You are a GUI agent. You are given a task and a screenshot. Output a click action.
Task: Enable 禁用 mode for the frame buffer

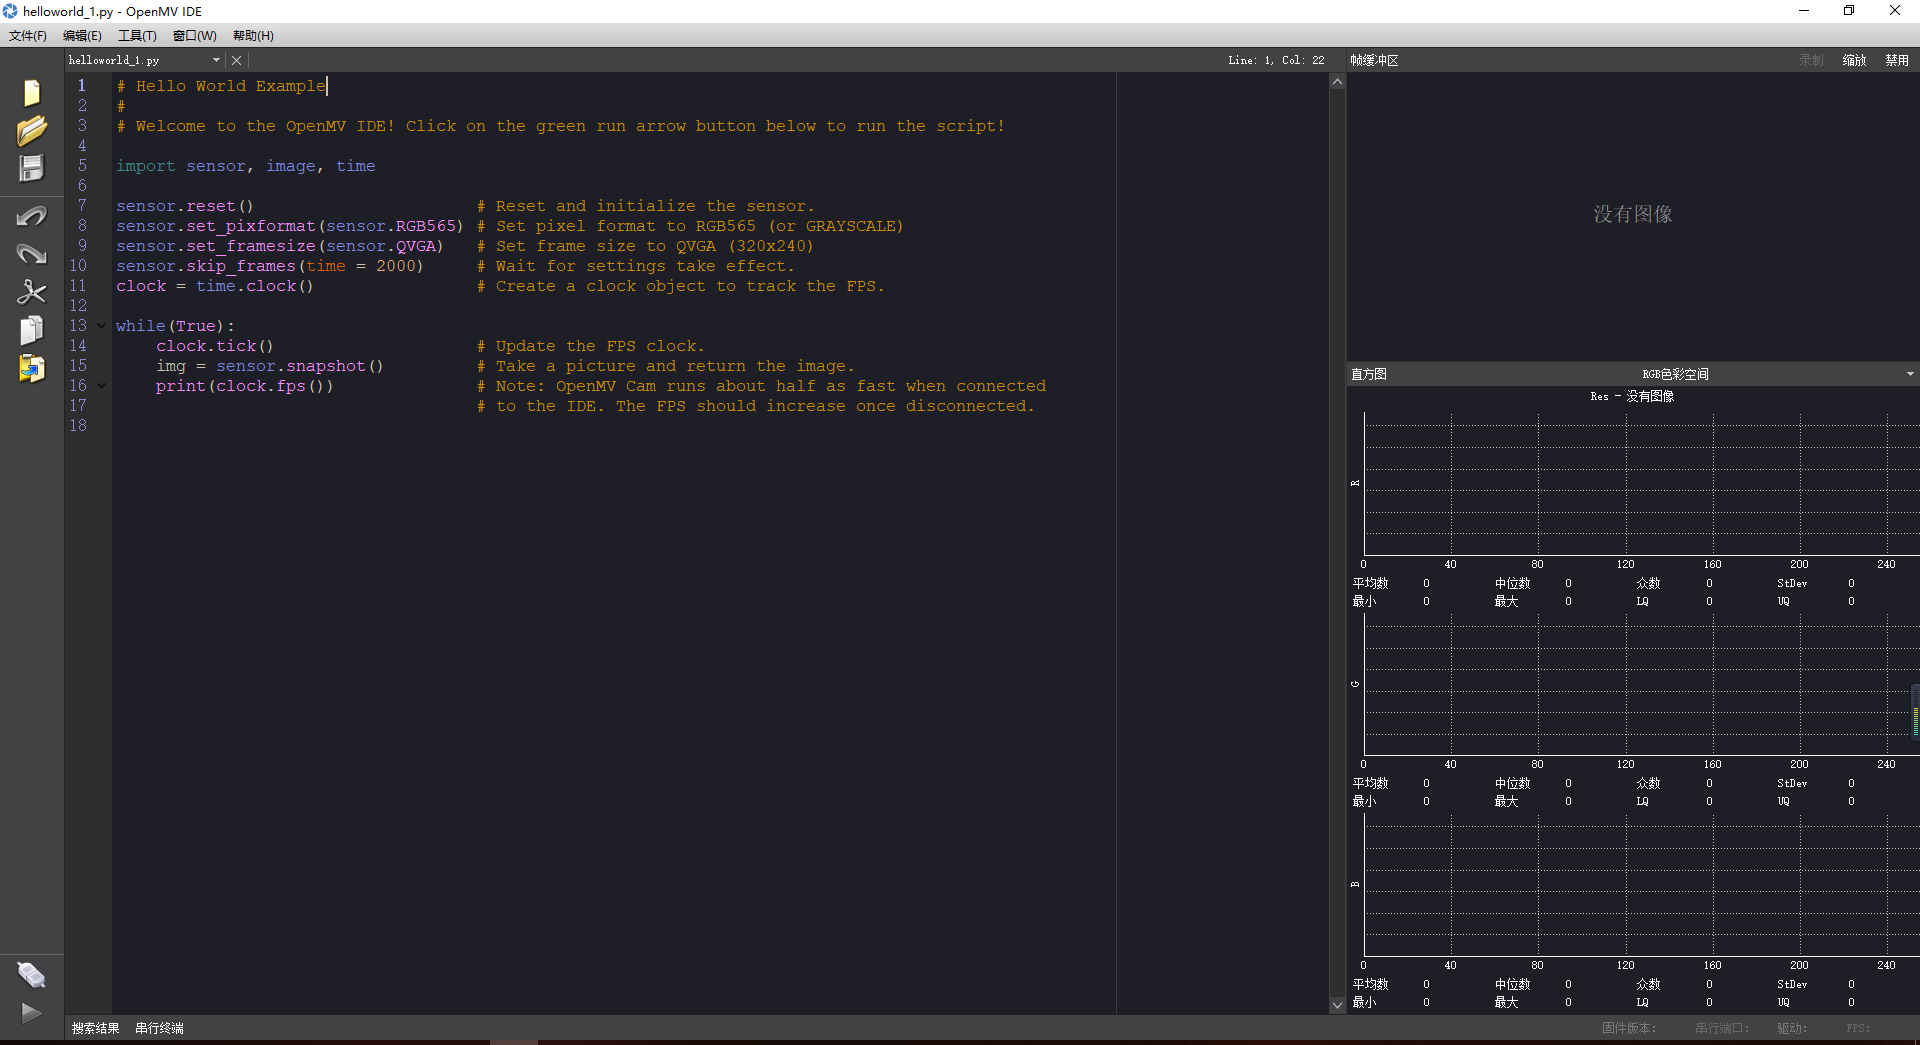pos(1897,59)
